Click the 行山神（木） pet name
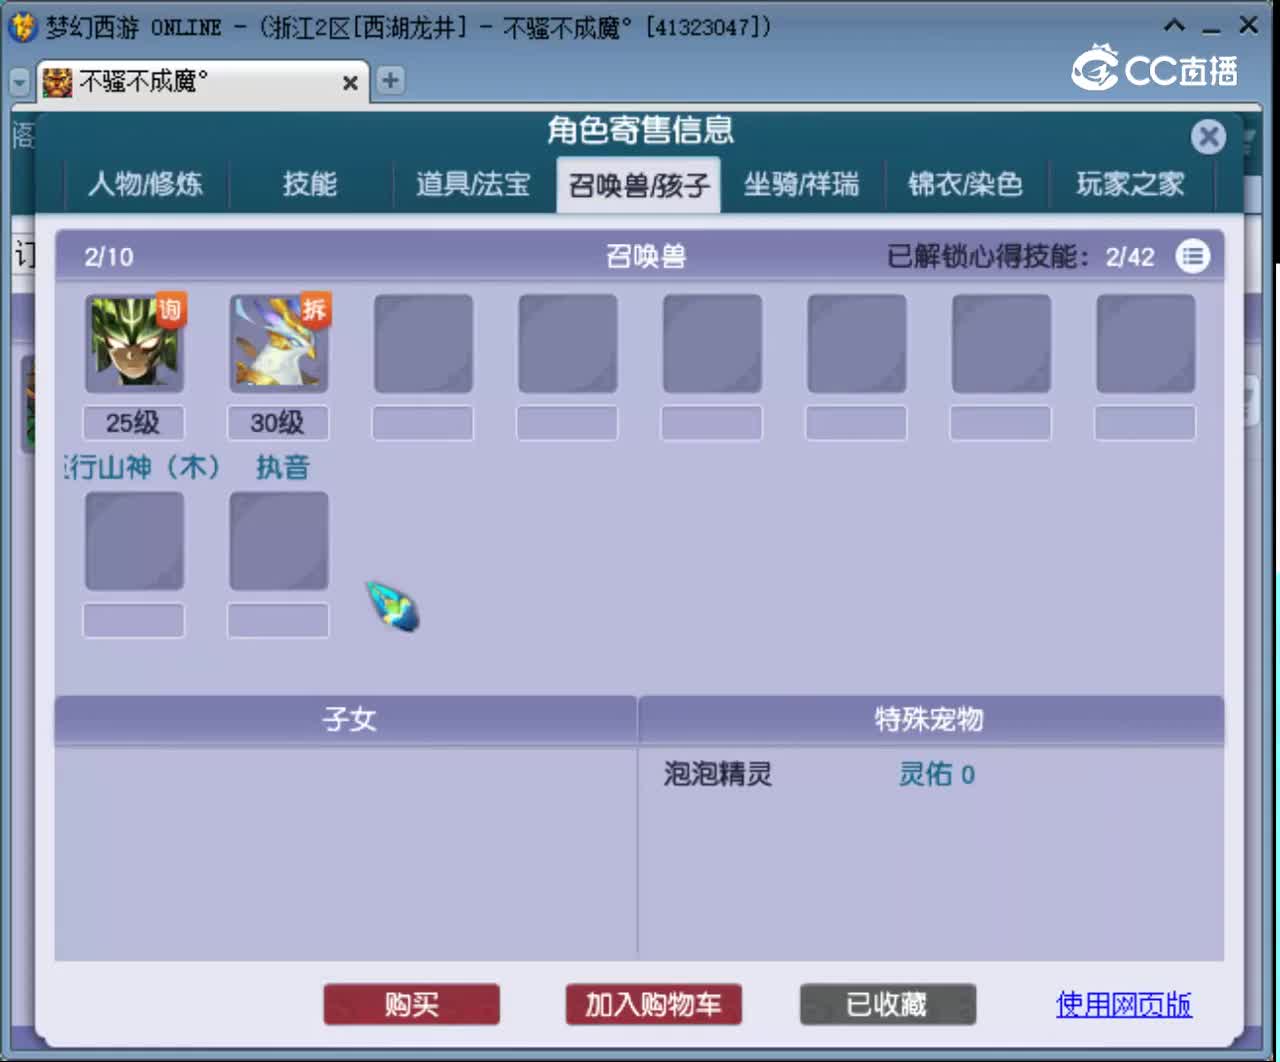This screenshot has width=1280, height=1062. 142,467
